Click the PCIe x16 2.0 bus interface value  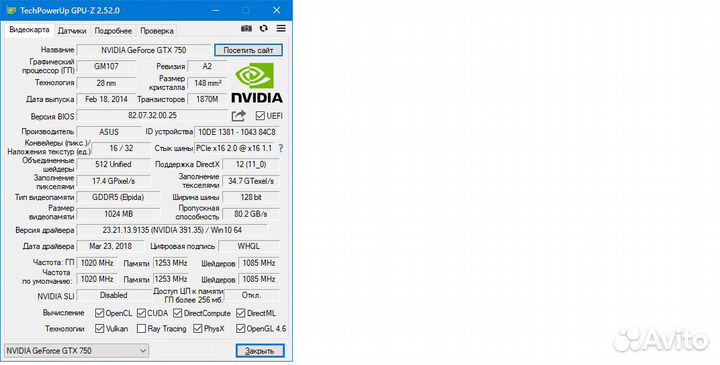(234, 148)
